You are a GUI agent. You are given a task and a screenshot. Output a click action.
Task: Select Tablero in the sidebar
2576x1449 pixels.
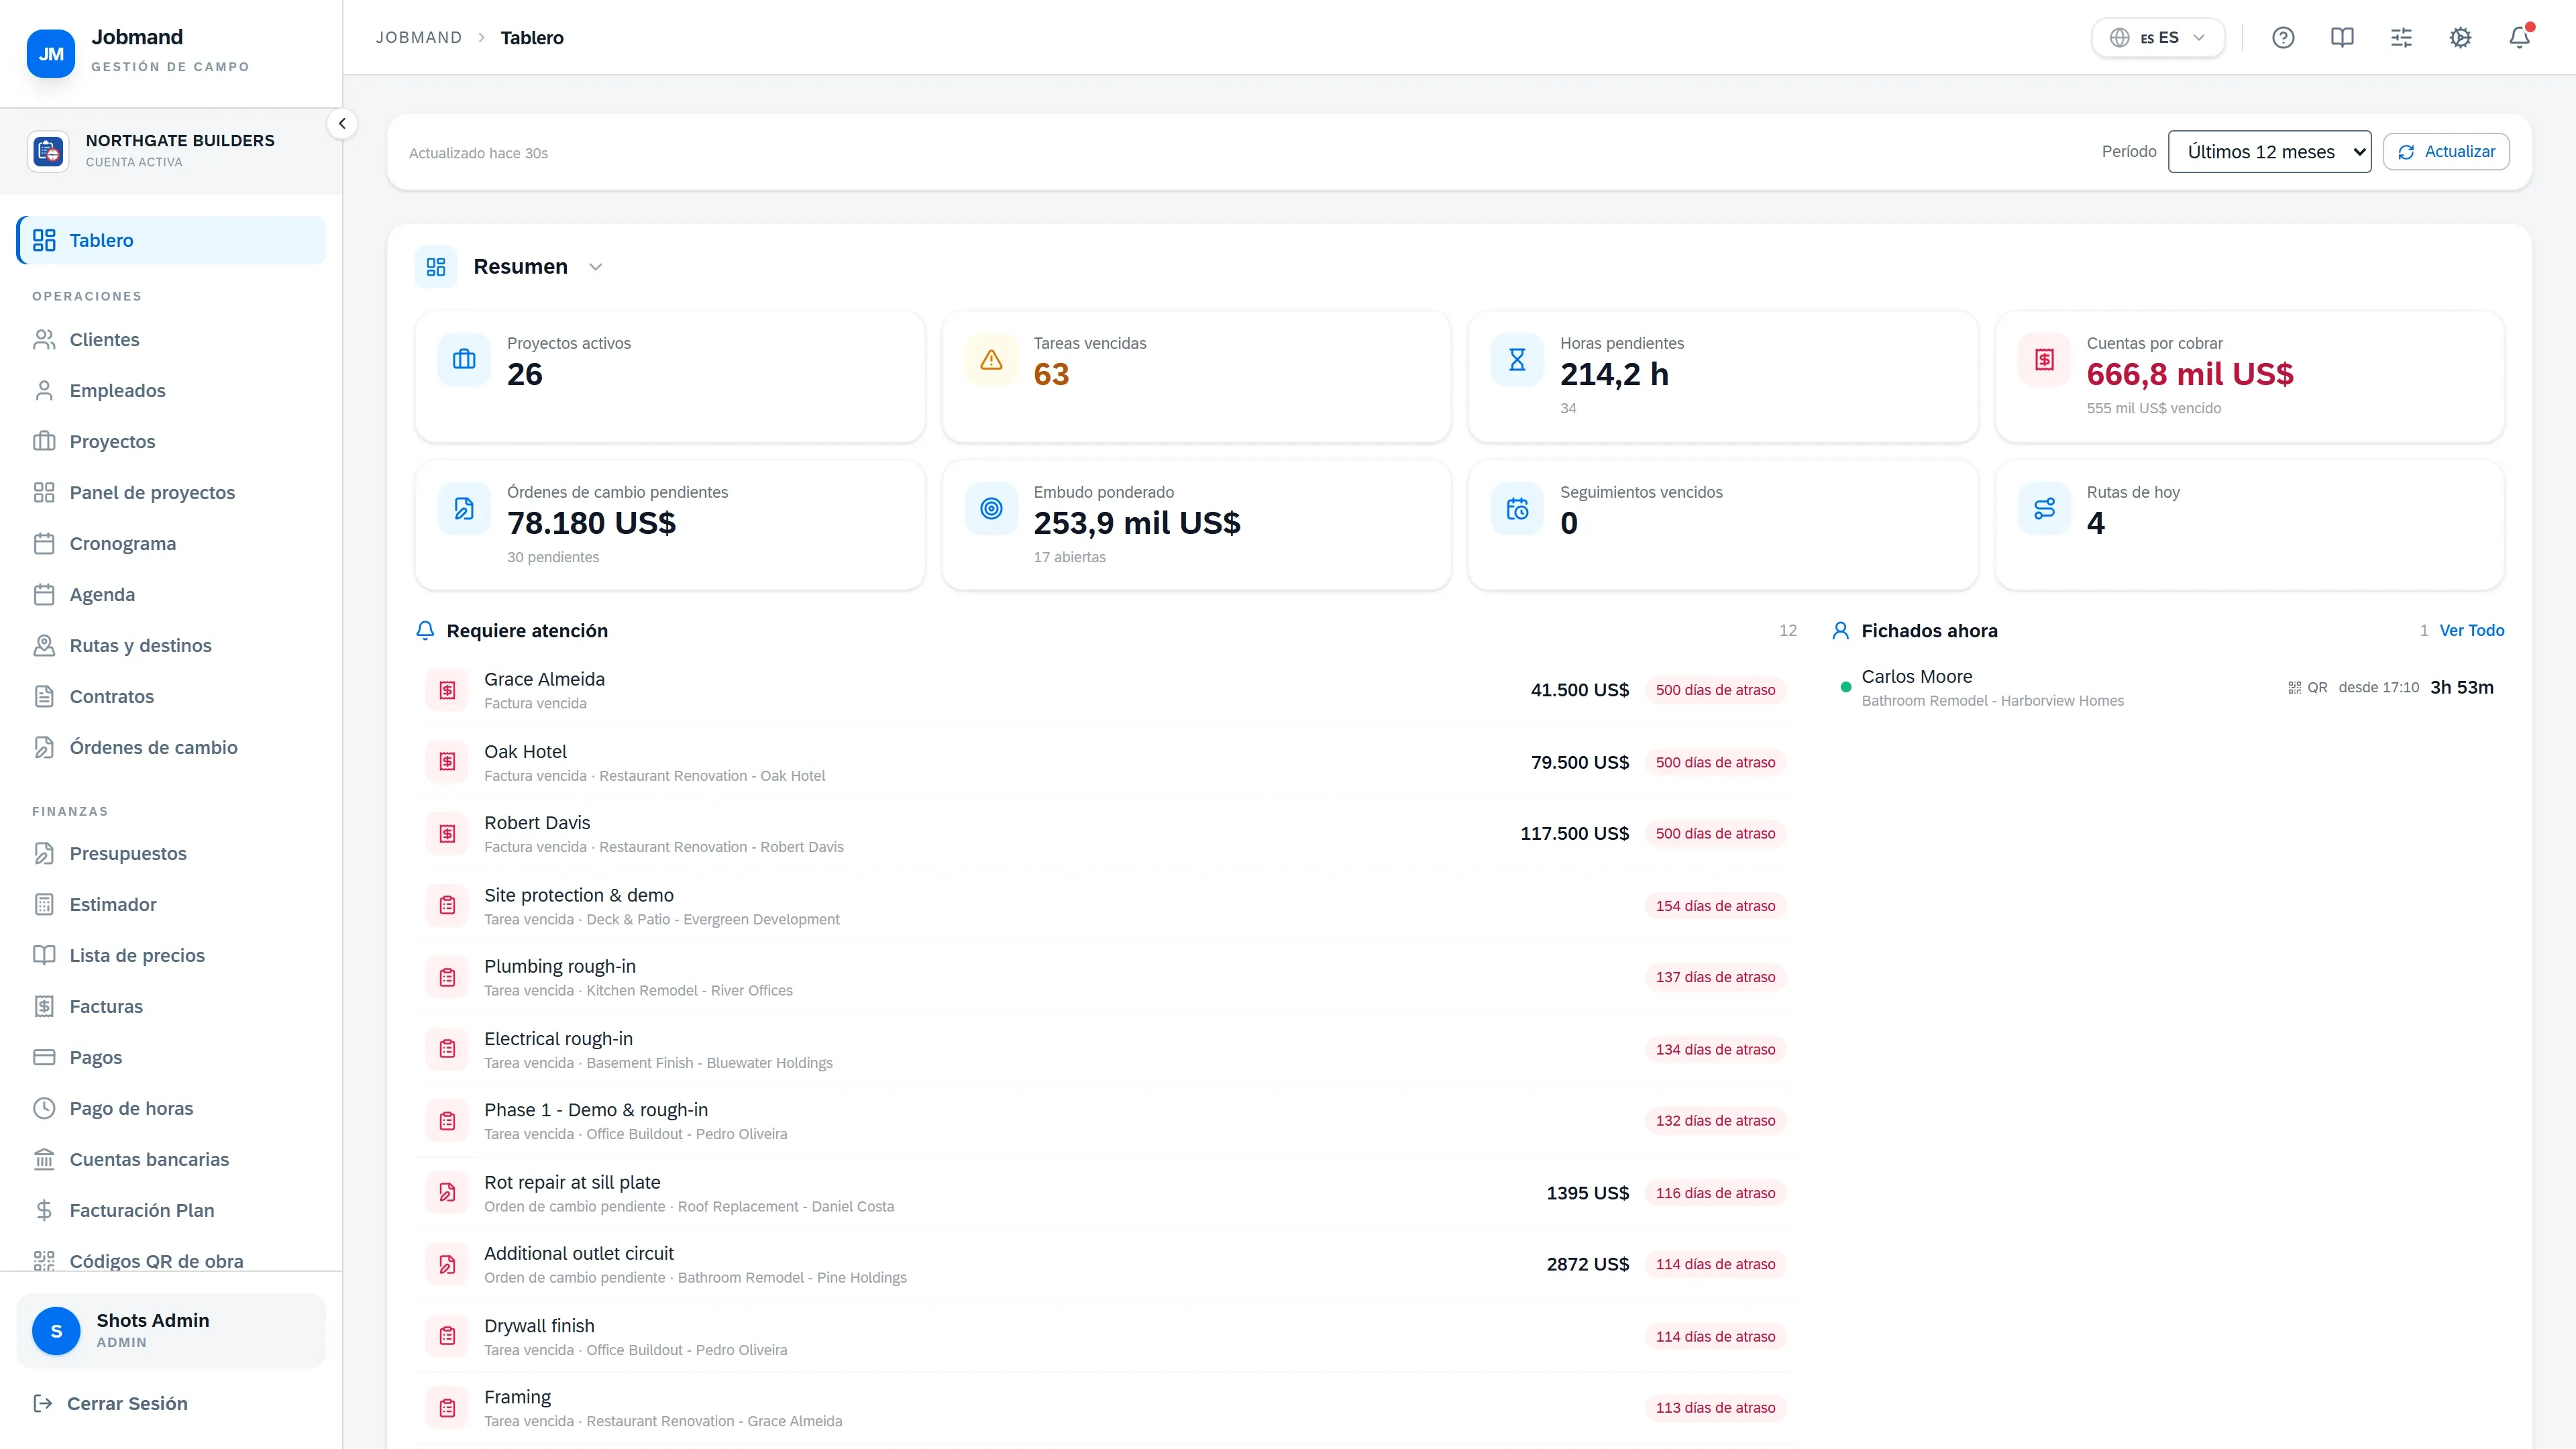[x=171, y=240]
